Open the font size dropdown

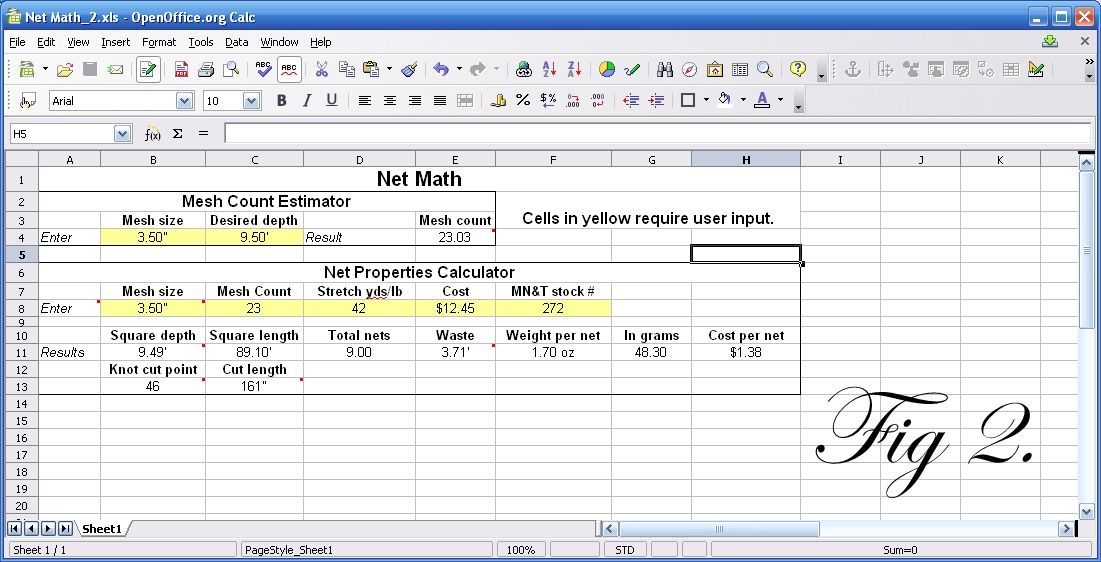pyautogui.click(x=252, y=101)
